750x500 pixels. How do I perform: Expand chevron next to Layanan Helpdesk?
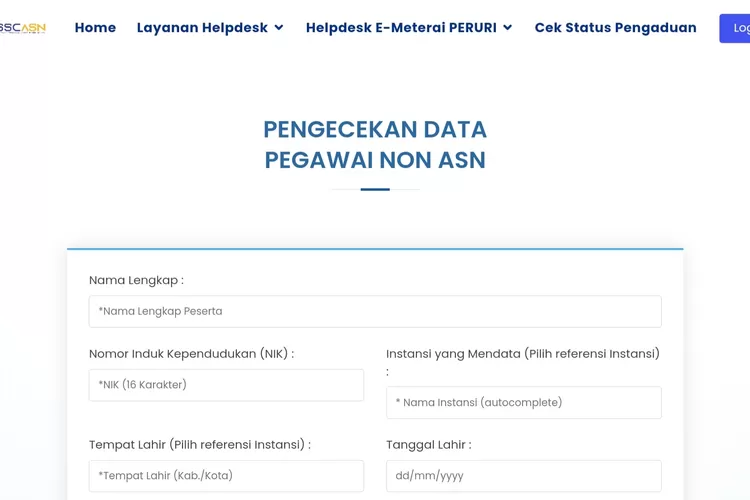point(279,28)
